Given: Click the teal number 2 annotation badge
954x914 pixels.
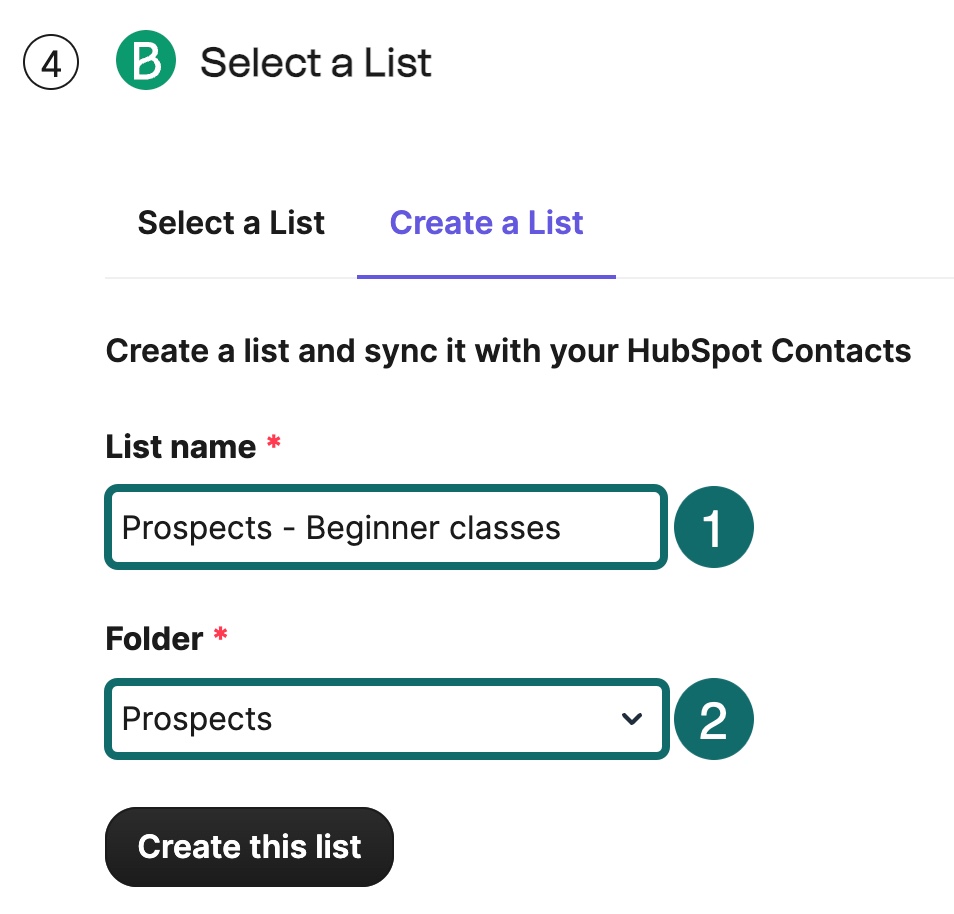Looking at the screenshot, I should click(712, 720).
